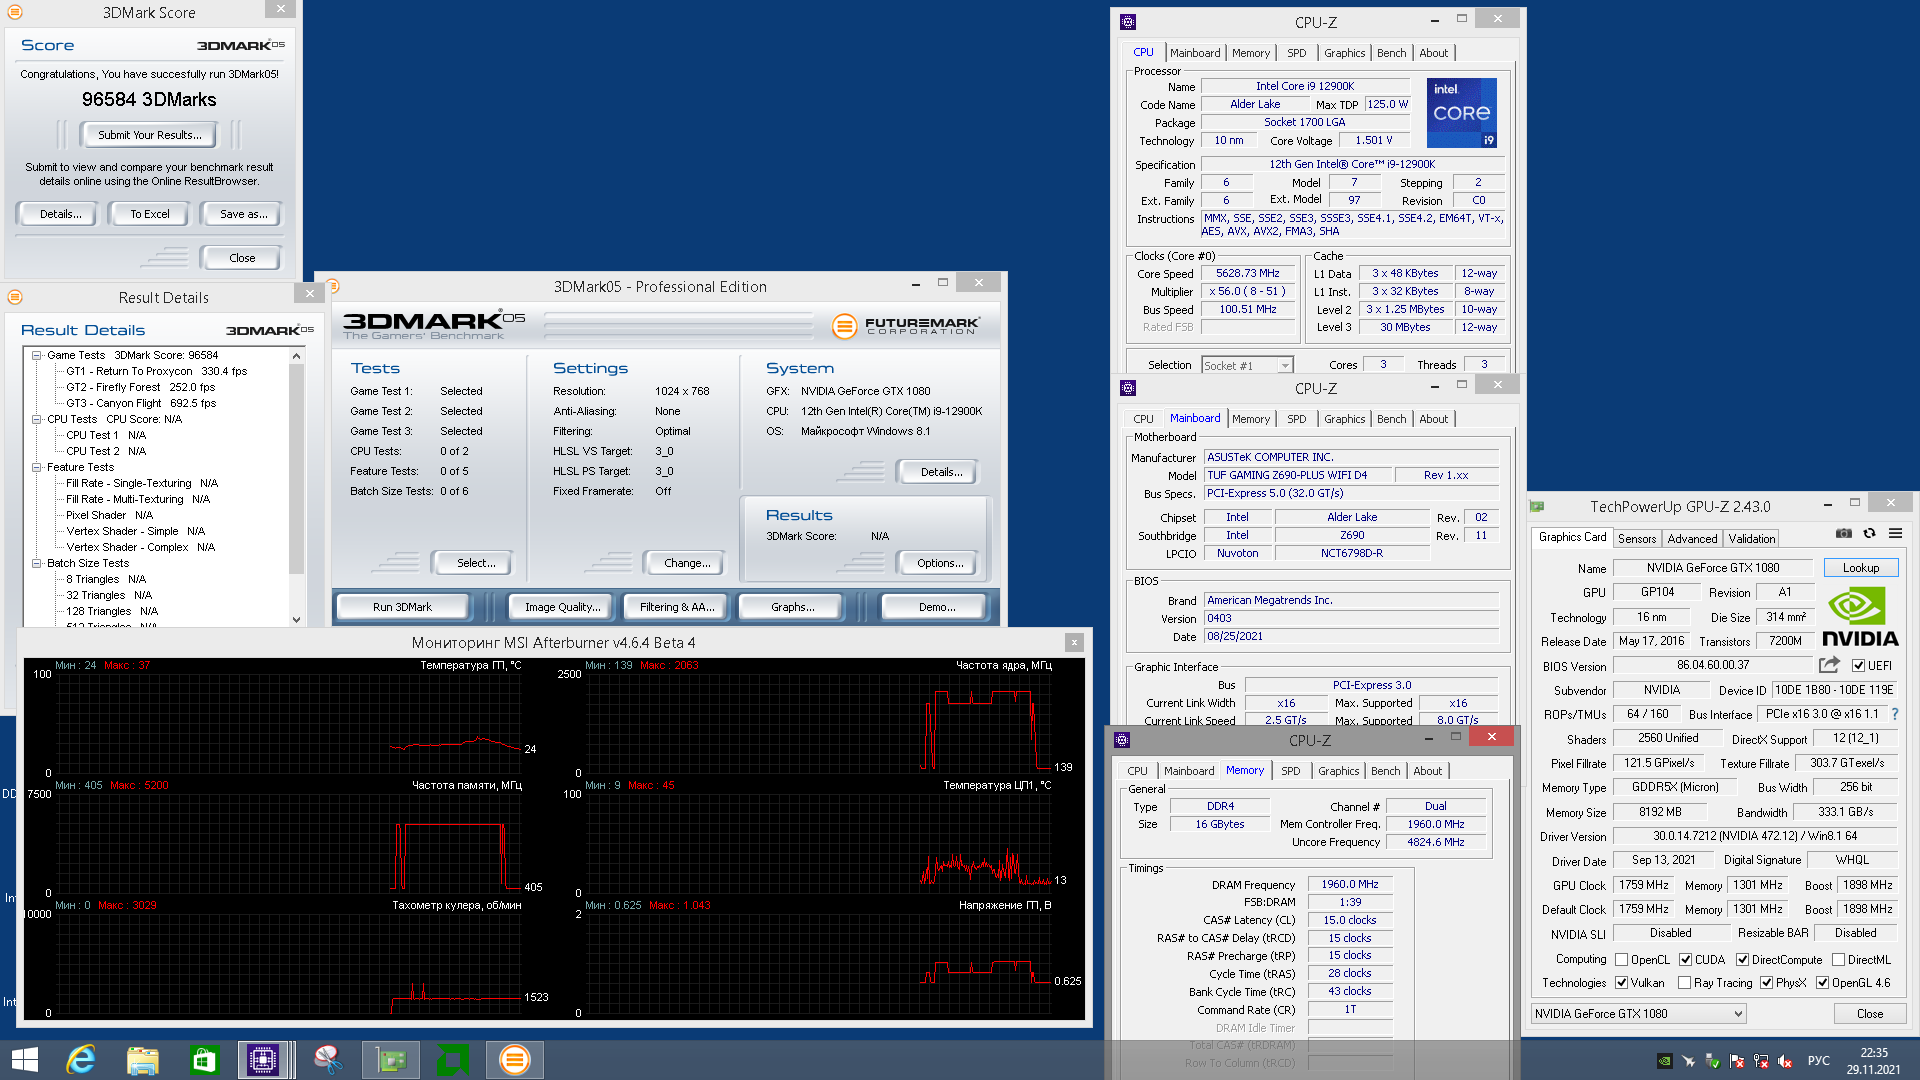Toggle PhysX checkbox
Screen dimensions: 1920x1080
click(x=1766, y=983)
